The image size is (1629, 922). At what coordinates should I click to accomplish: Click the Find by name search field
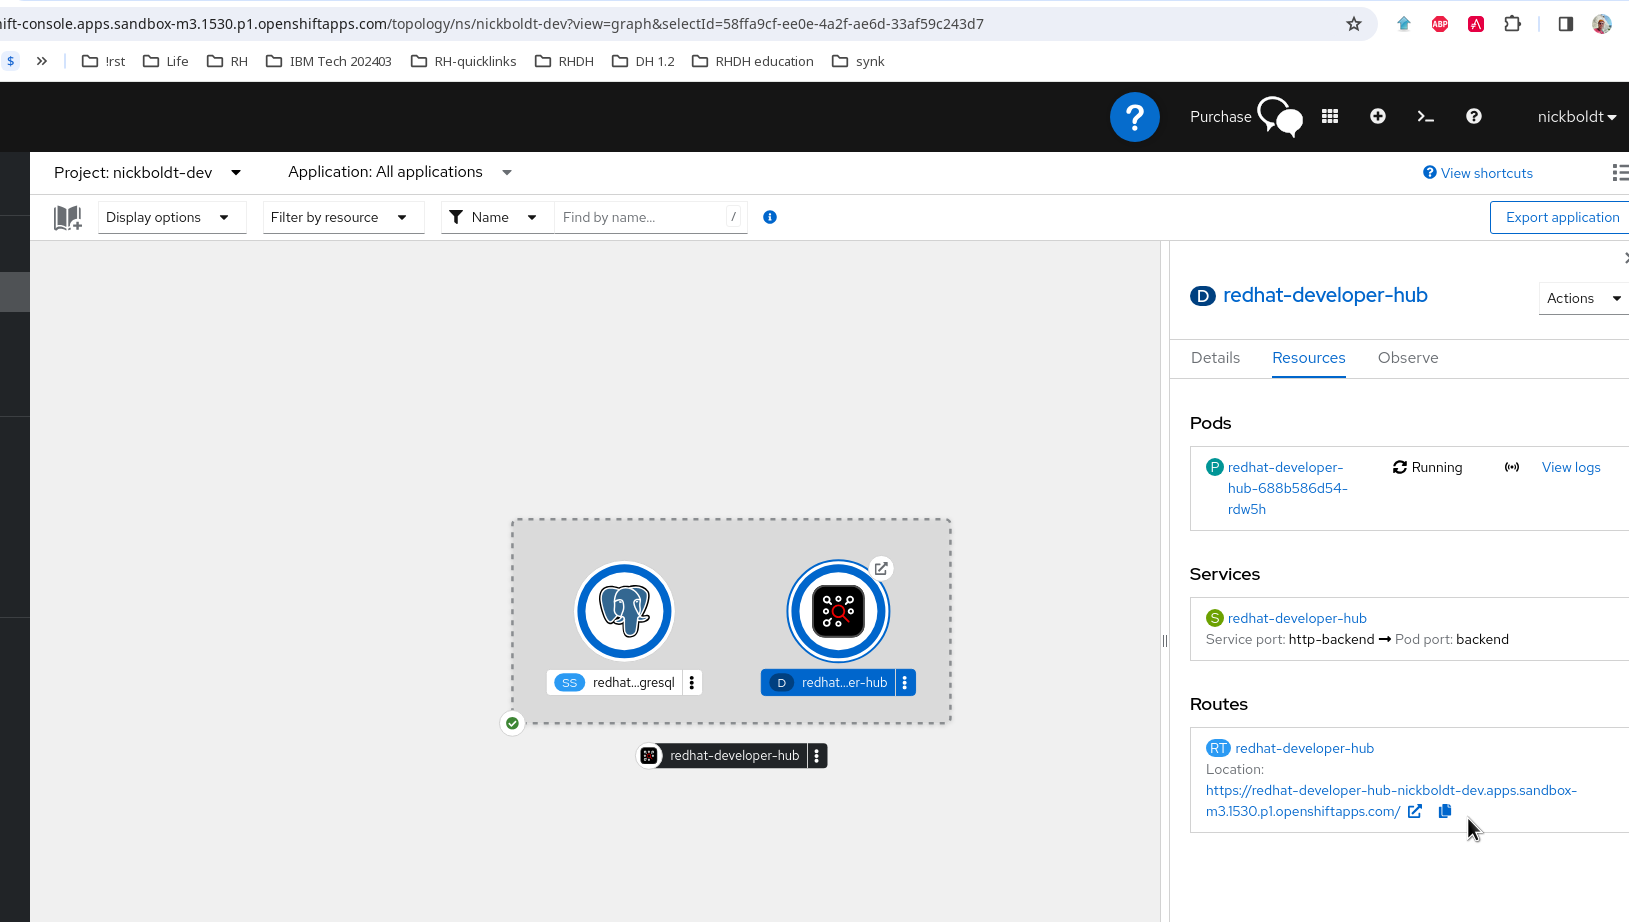coord(640,218)
